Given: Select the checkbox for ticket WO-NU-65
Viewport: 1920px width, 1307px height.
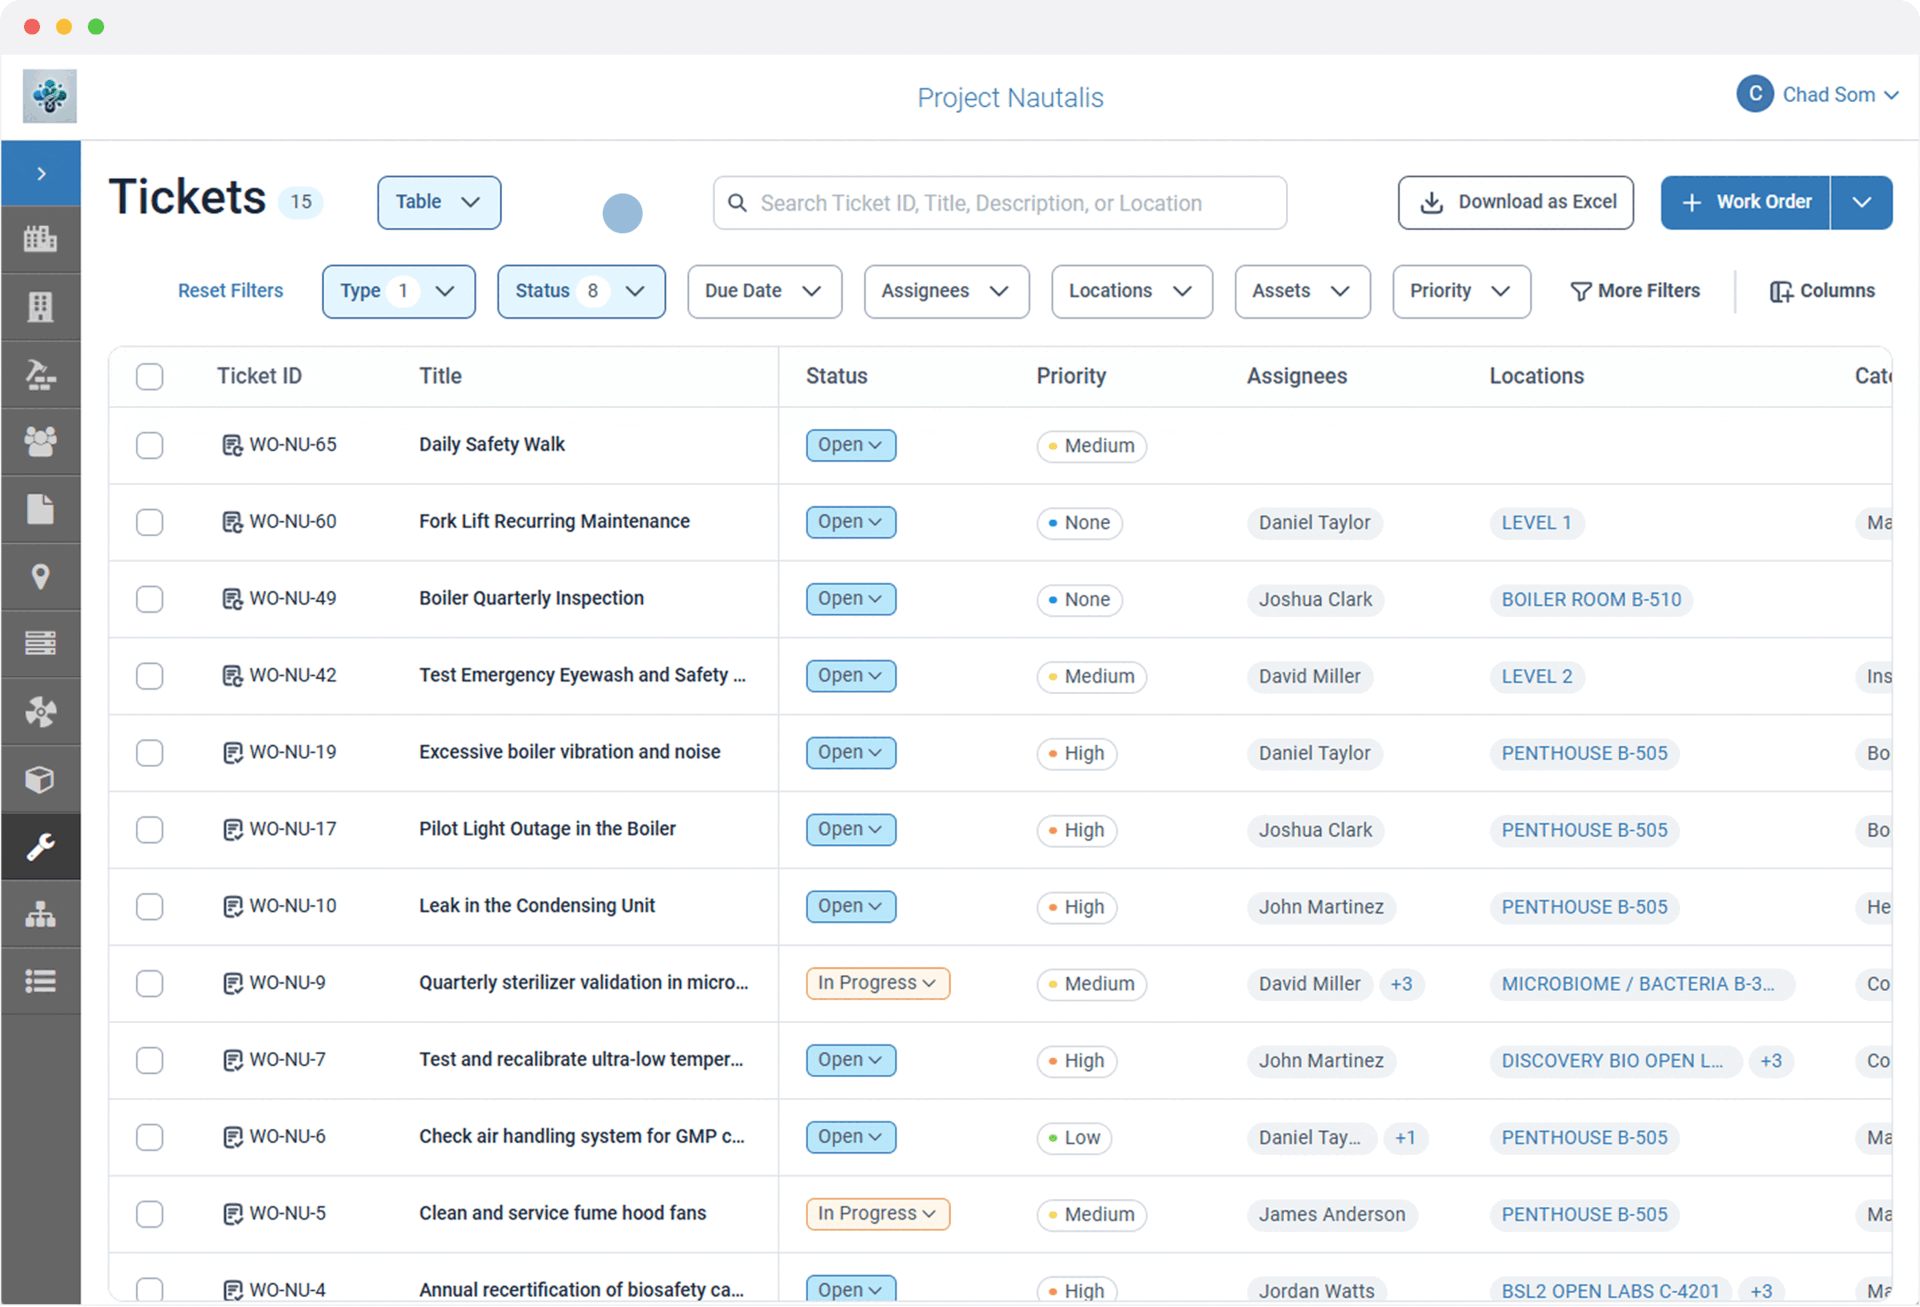Looking at the screenshot, I should click(x=149, y=445).
